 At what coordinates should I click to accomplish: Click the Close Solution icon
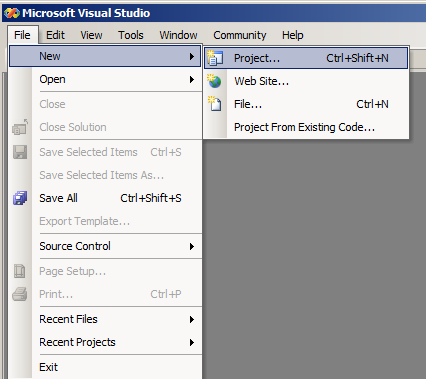tap(20, 127)
